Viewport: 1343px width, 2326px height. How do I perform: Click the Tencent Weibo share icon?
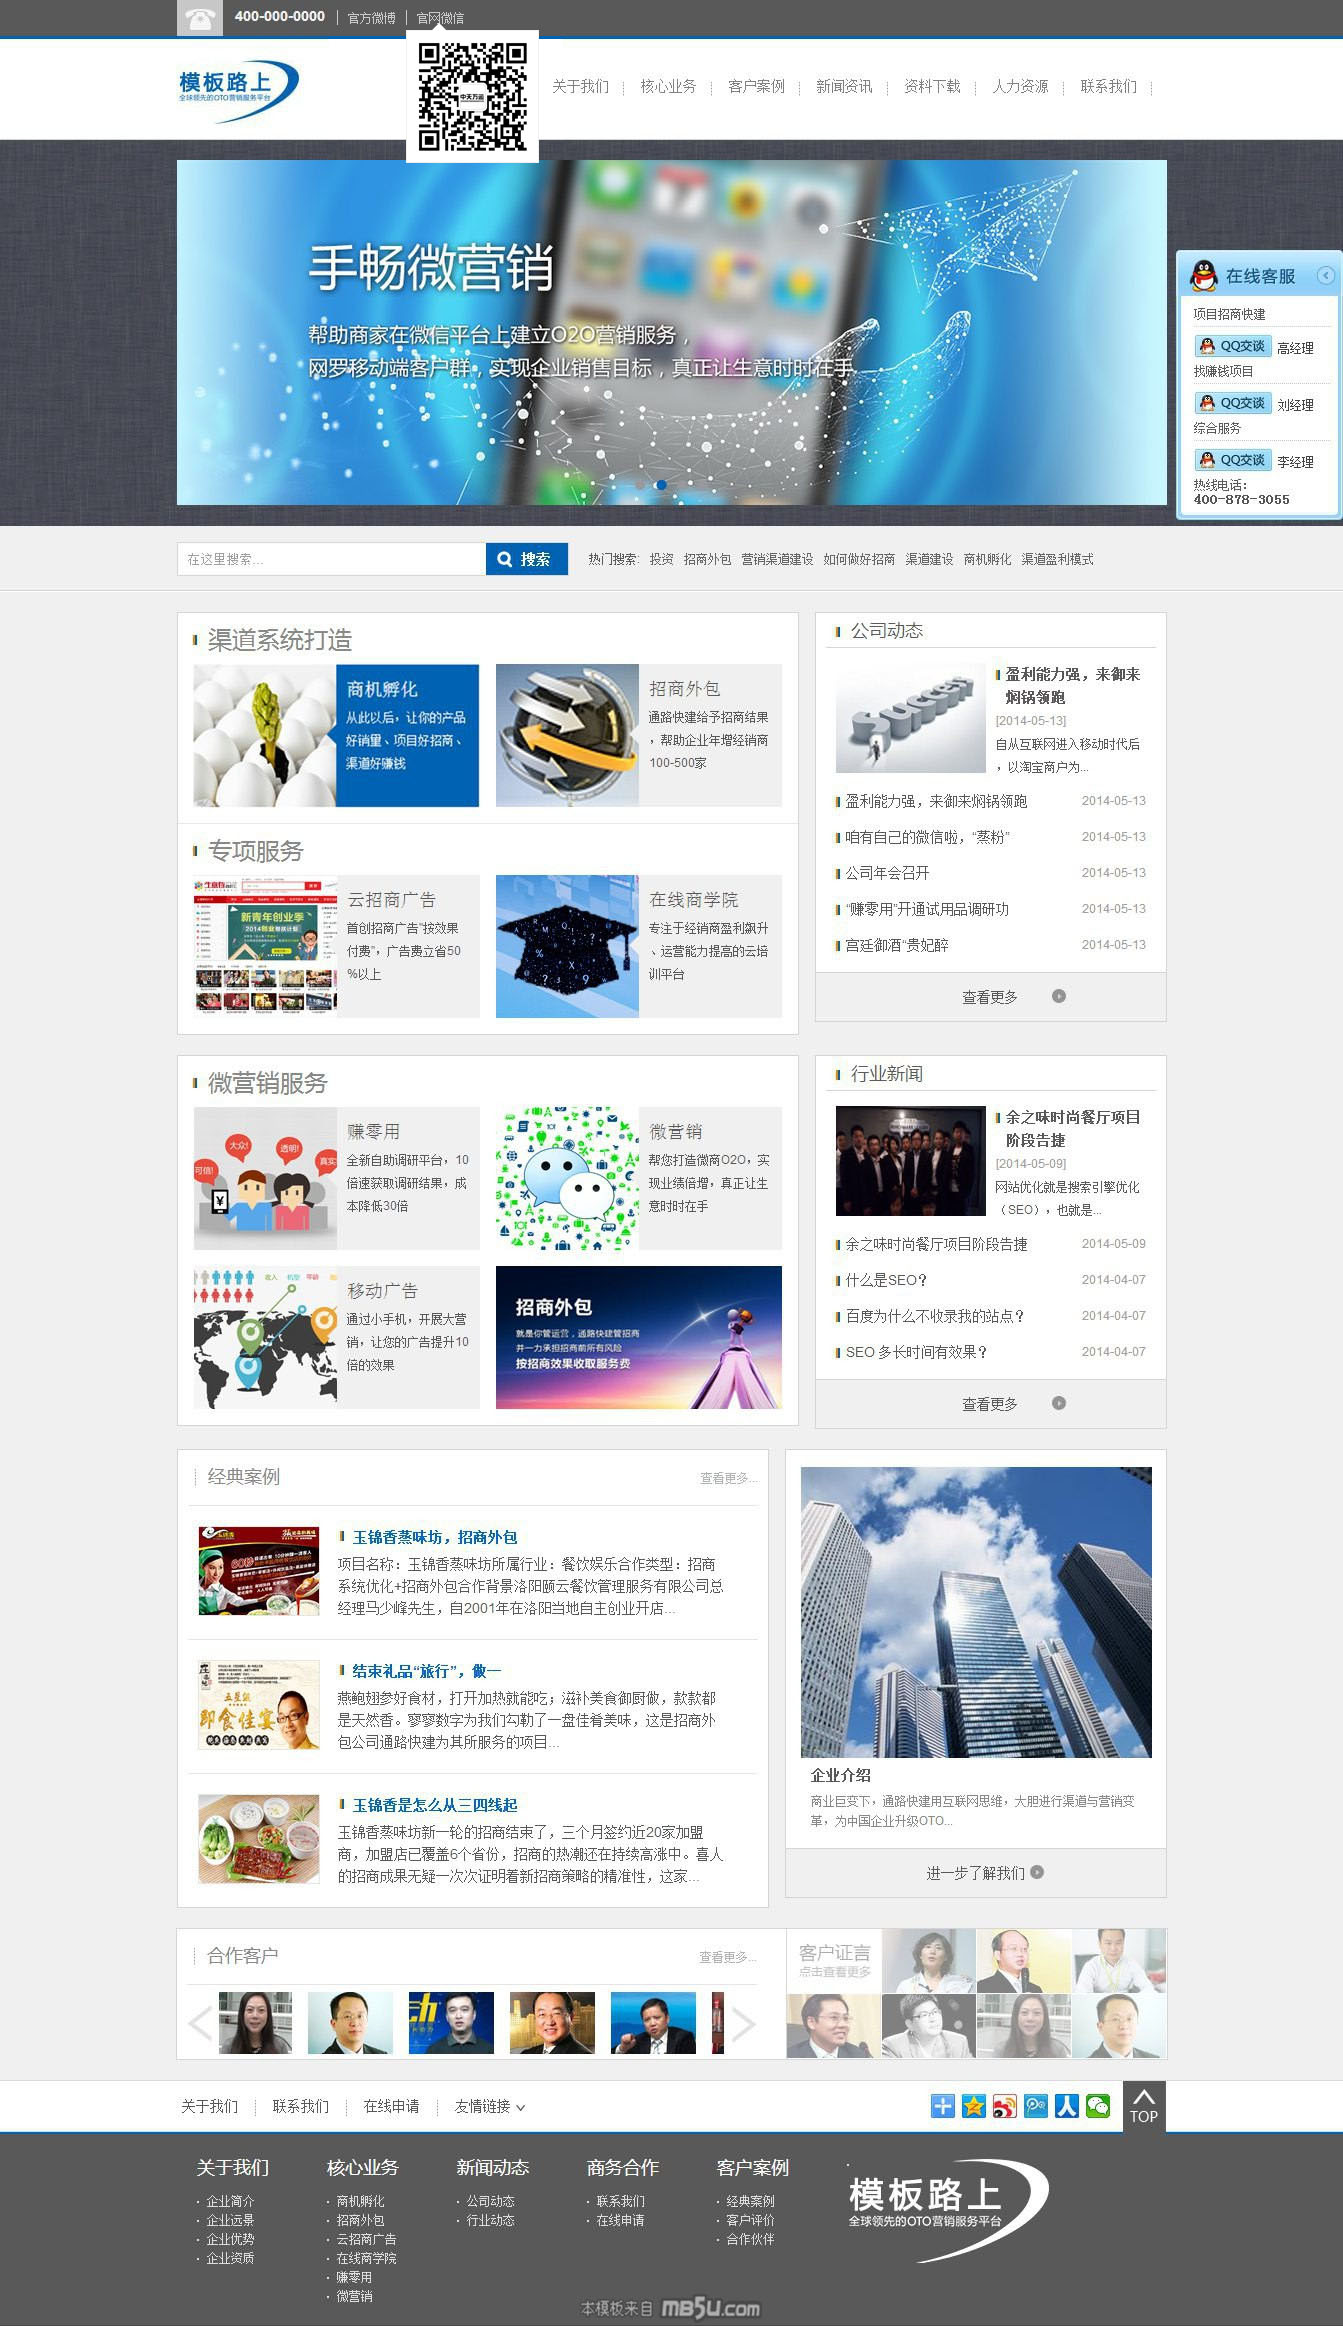[1035, 2106]
